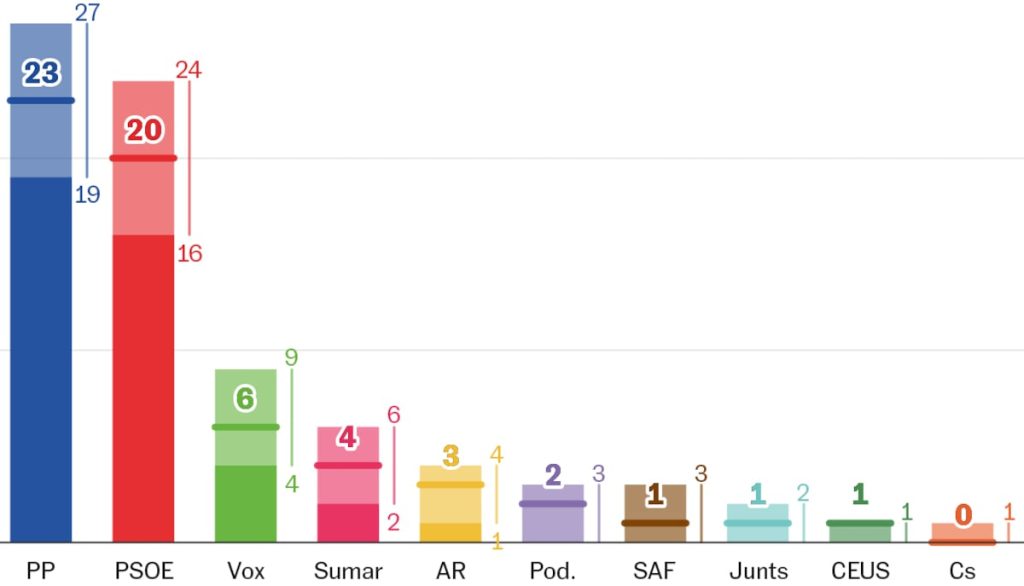
Task: Click the PSOE axis label
Action: (144, 571)
